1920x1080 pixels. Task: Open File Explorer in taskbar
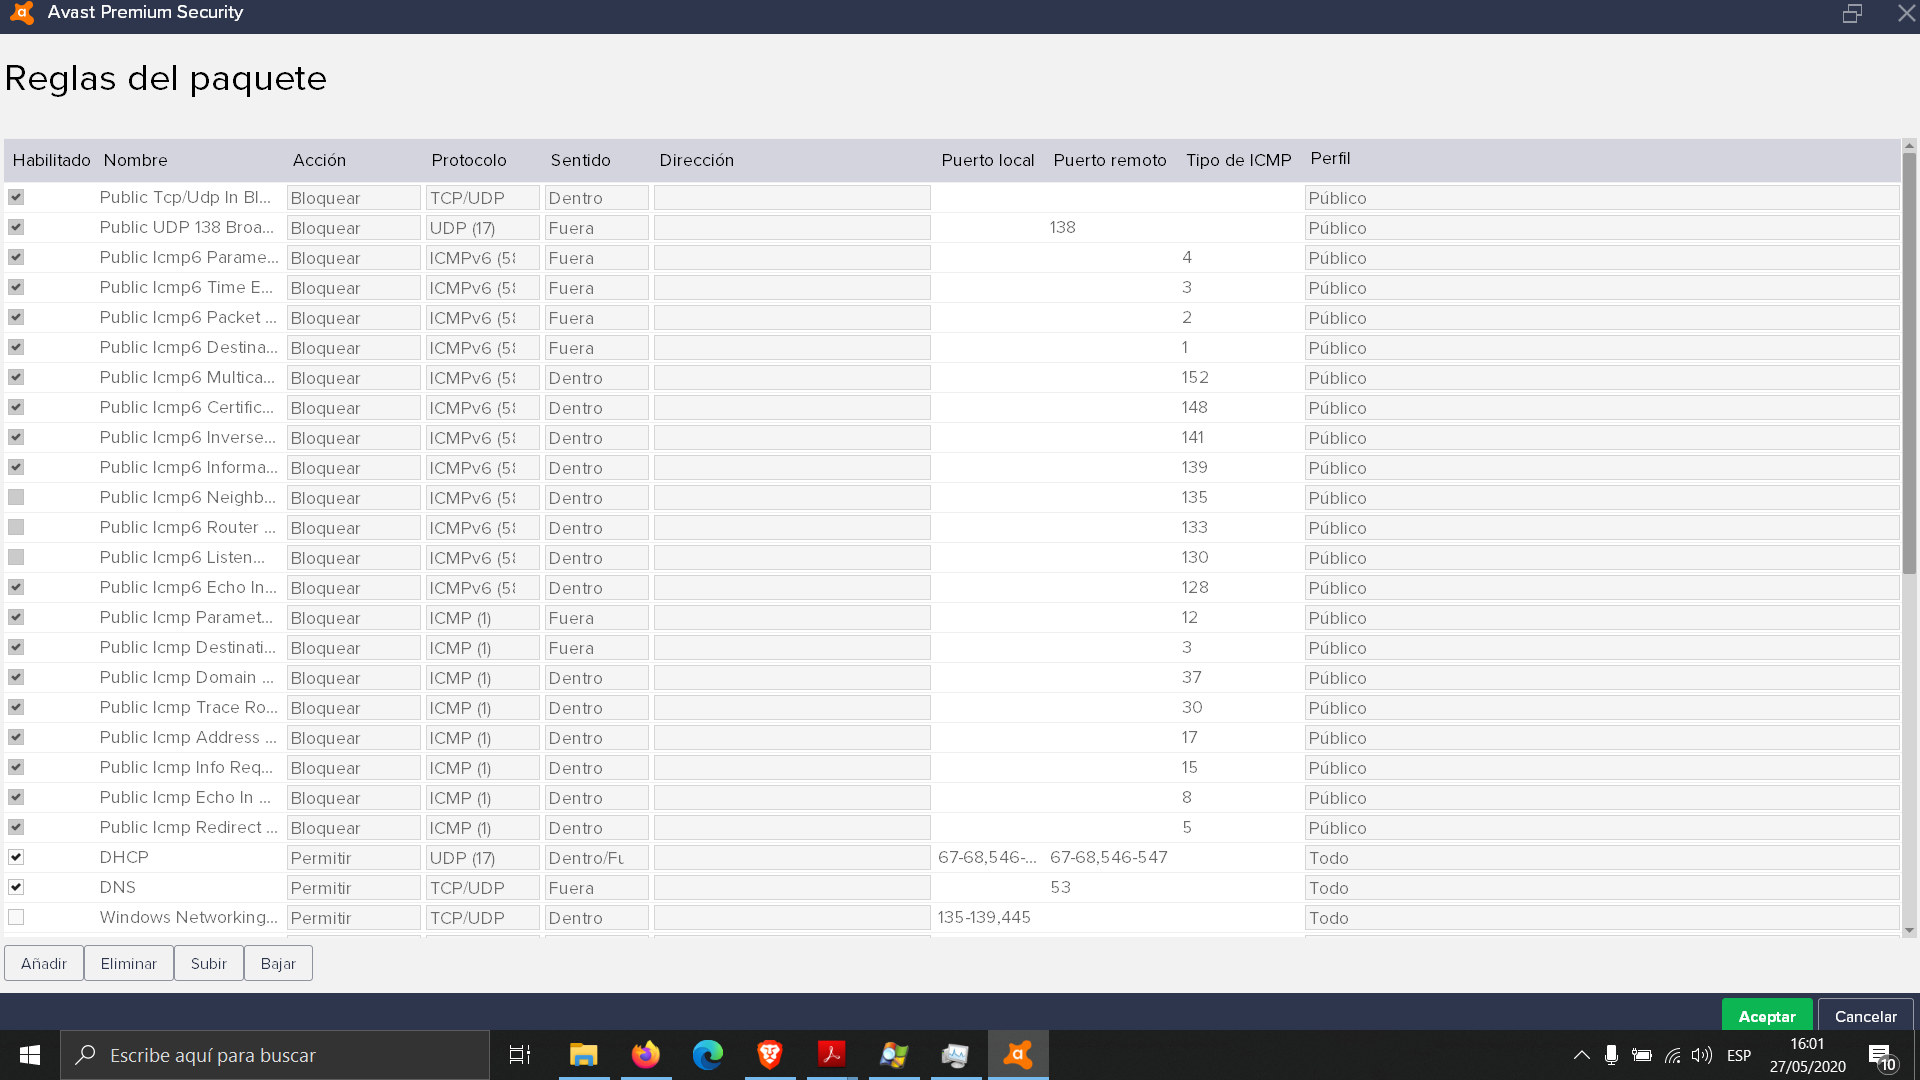tap(583, 1055)
